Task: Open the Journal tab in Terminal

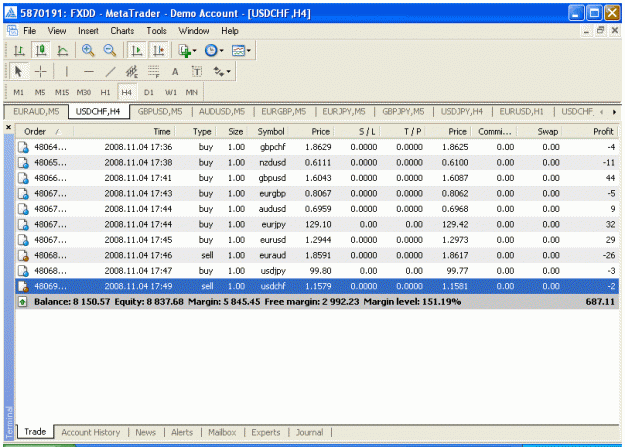Action: pyautogui.click(x=310, y=432)
